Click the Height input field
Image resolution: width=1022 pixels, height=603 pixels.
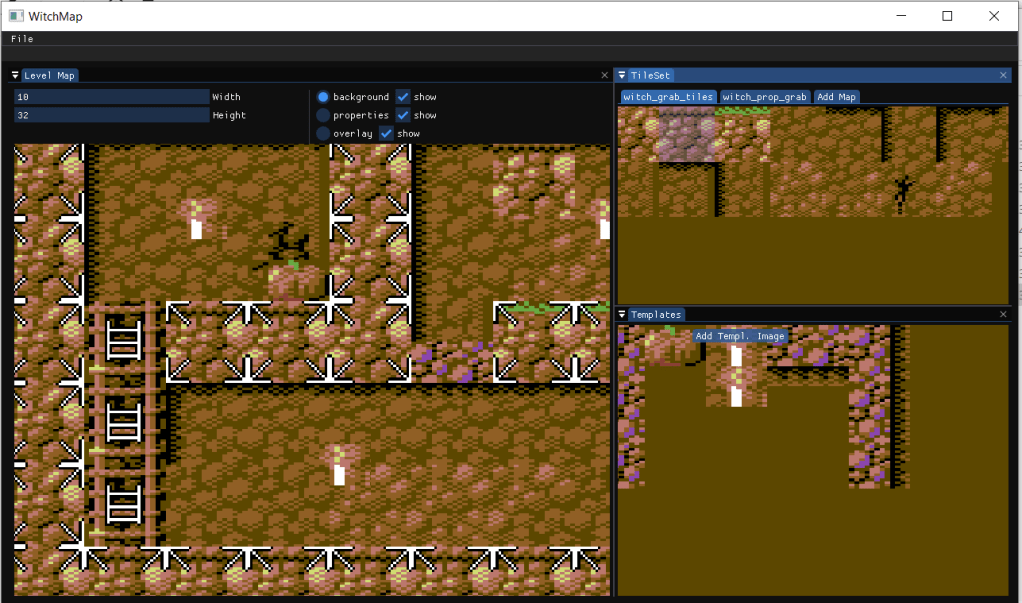point(111,115)
